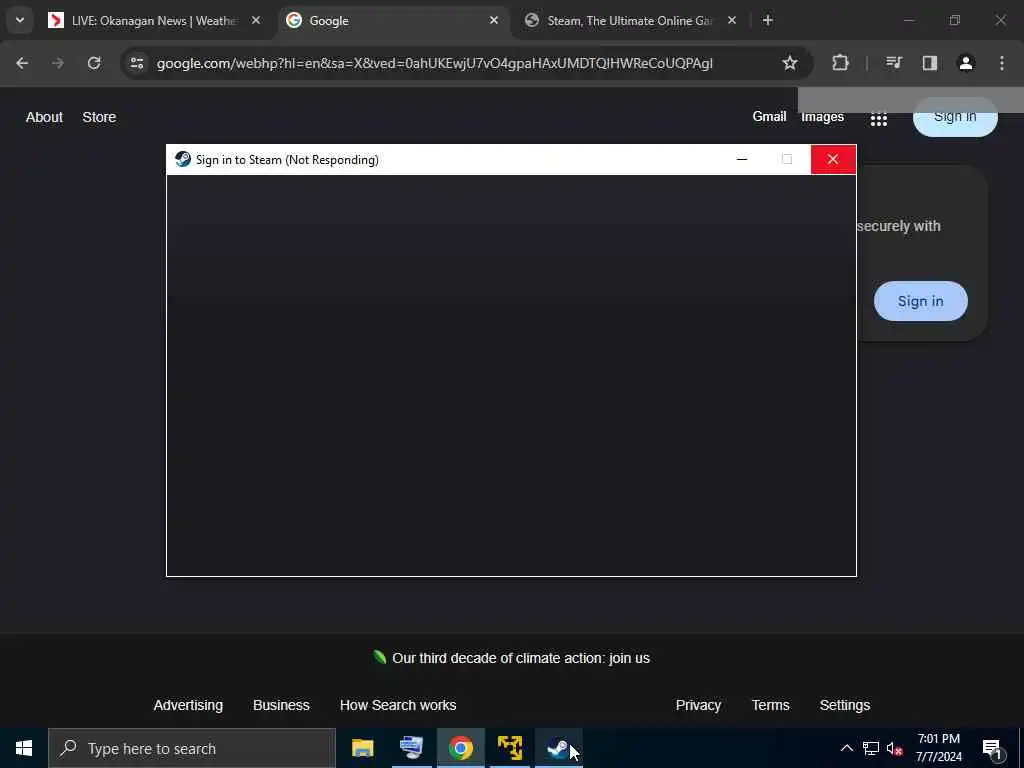Minimize the Sign in to Steam window
Image resolution: width=1024 pixels, height=768 pixels.
click(742, 159)
